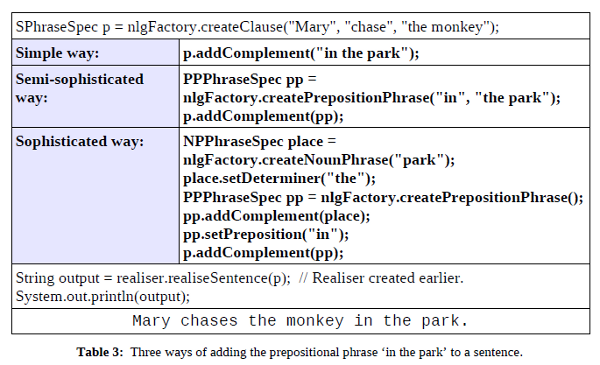Click the 'PPPhraseSpec pp =' line in semi-sophisticated row
Screen dimensions: 600x365
(x=250, y=79)
